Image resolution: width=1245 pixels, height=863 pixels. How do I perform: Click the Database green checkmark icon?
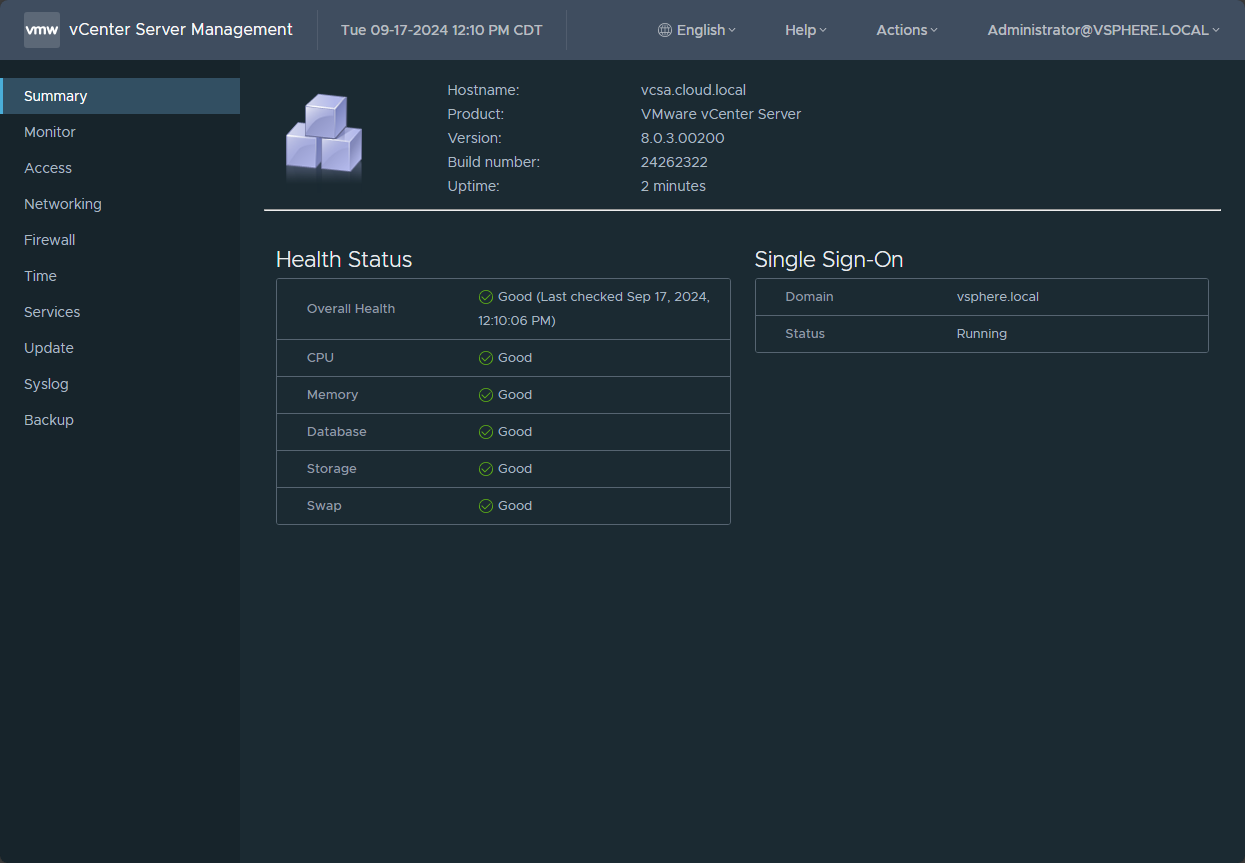486,432
